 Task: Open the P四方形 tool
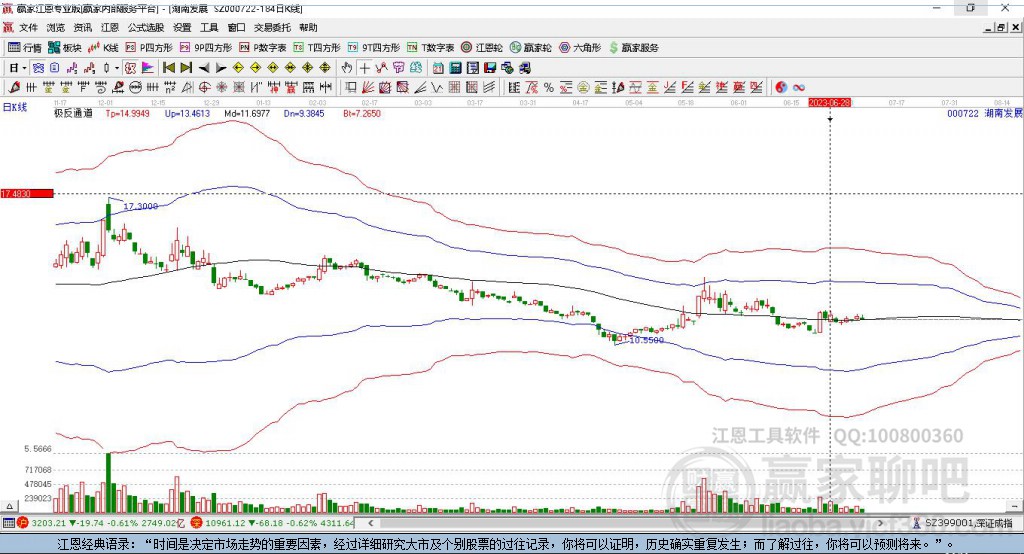(149, 48)
